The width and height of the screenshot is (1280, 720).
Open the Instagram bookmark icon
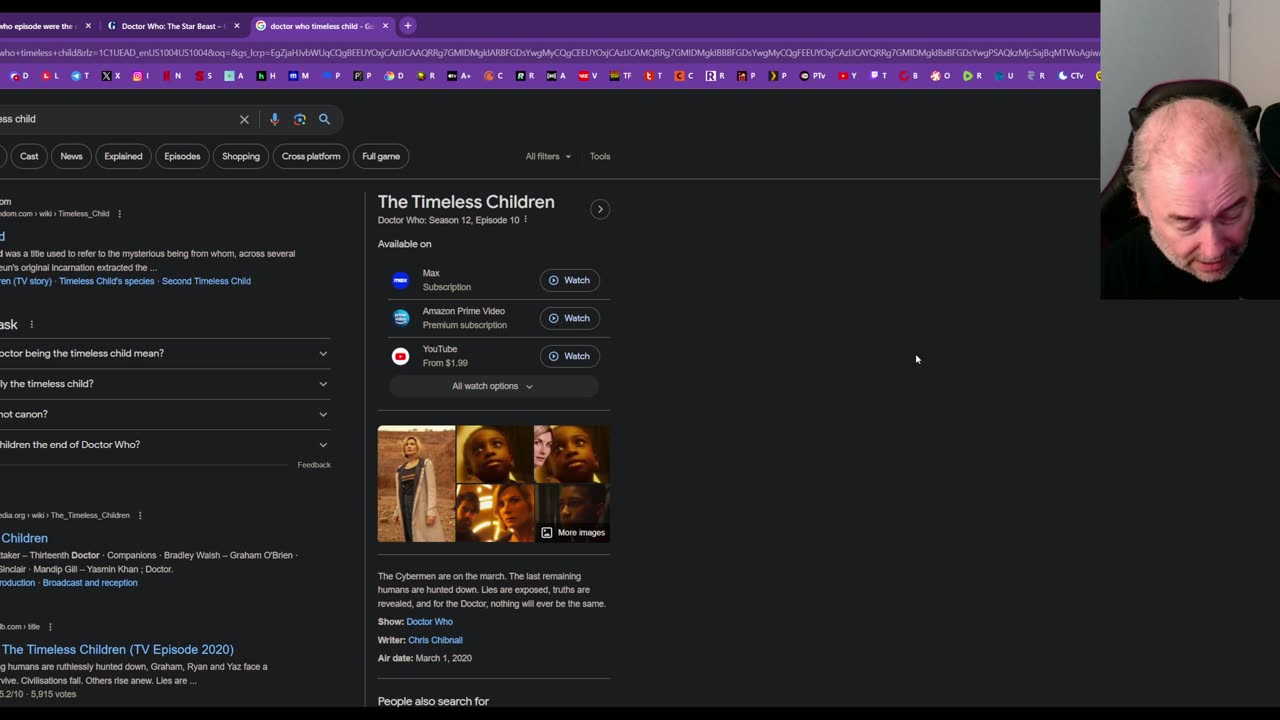click(141, 75)
